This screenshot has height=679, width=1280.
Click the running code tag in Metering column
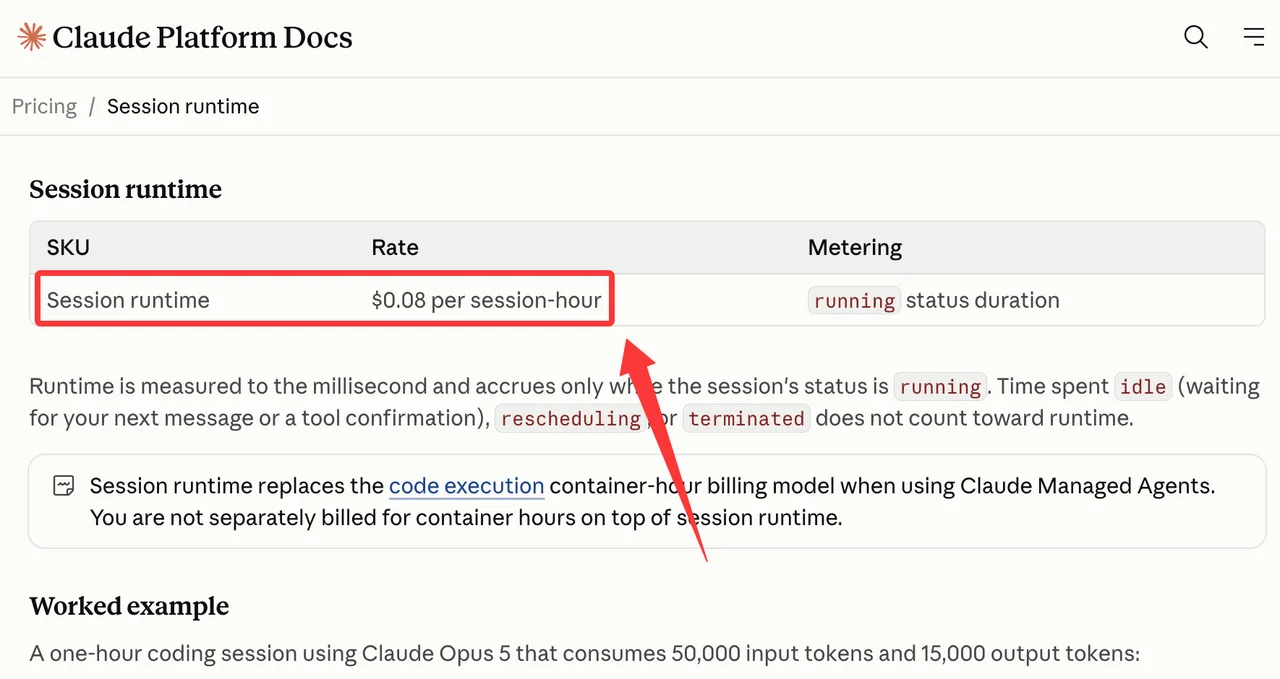tap(854, 301)
